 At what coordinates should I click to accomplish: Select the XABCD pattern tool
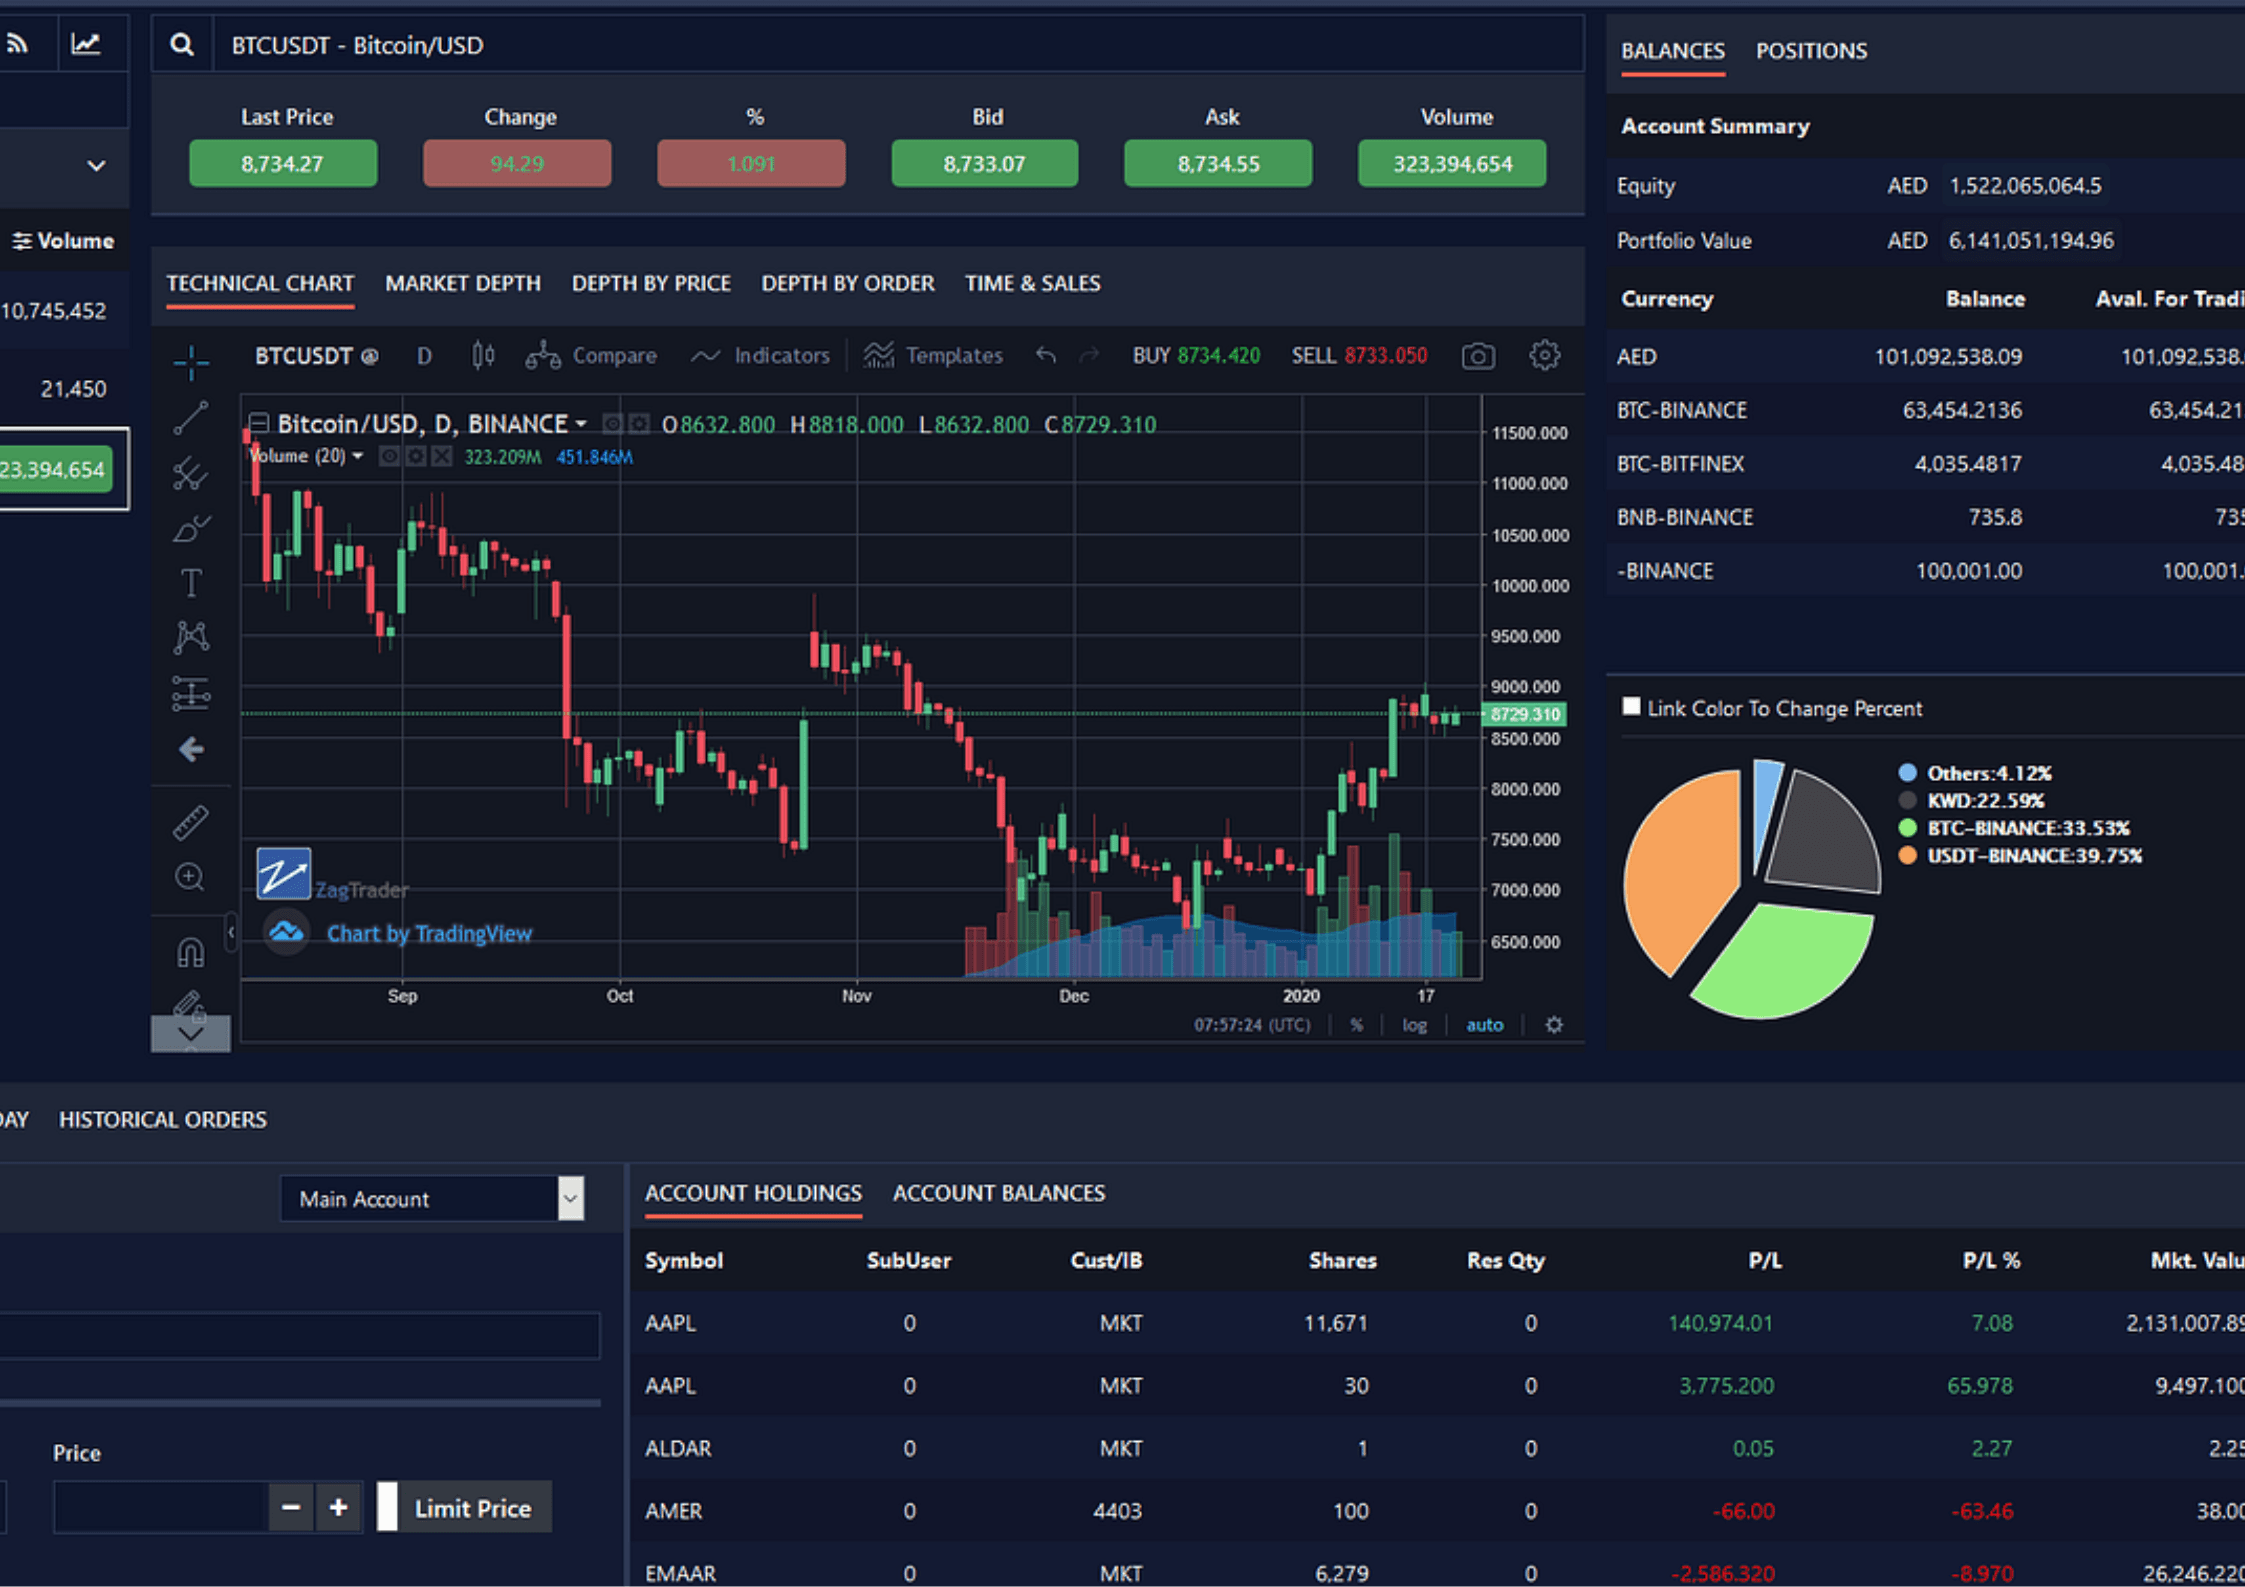coord(190,638)
